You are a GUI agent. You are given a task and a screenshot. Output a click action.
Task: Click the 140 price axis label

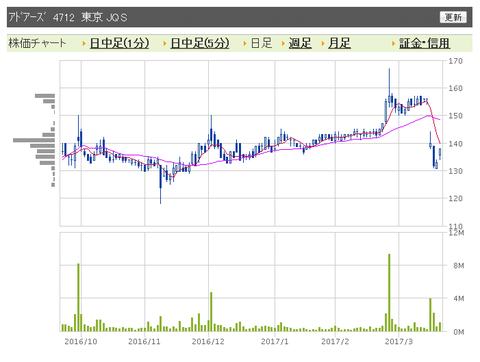(x=455, y=144)
